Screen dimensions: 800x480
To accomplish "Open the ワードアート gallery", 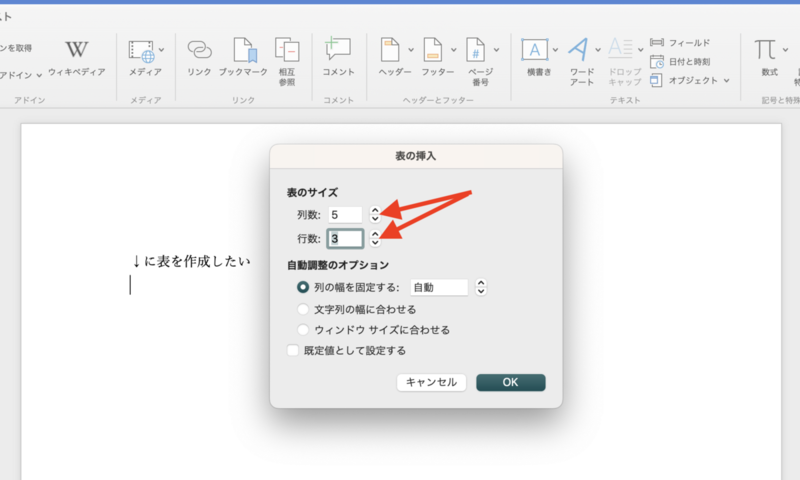I will (x=578, y=49).
